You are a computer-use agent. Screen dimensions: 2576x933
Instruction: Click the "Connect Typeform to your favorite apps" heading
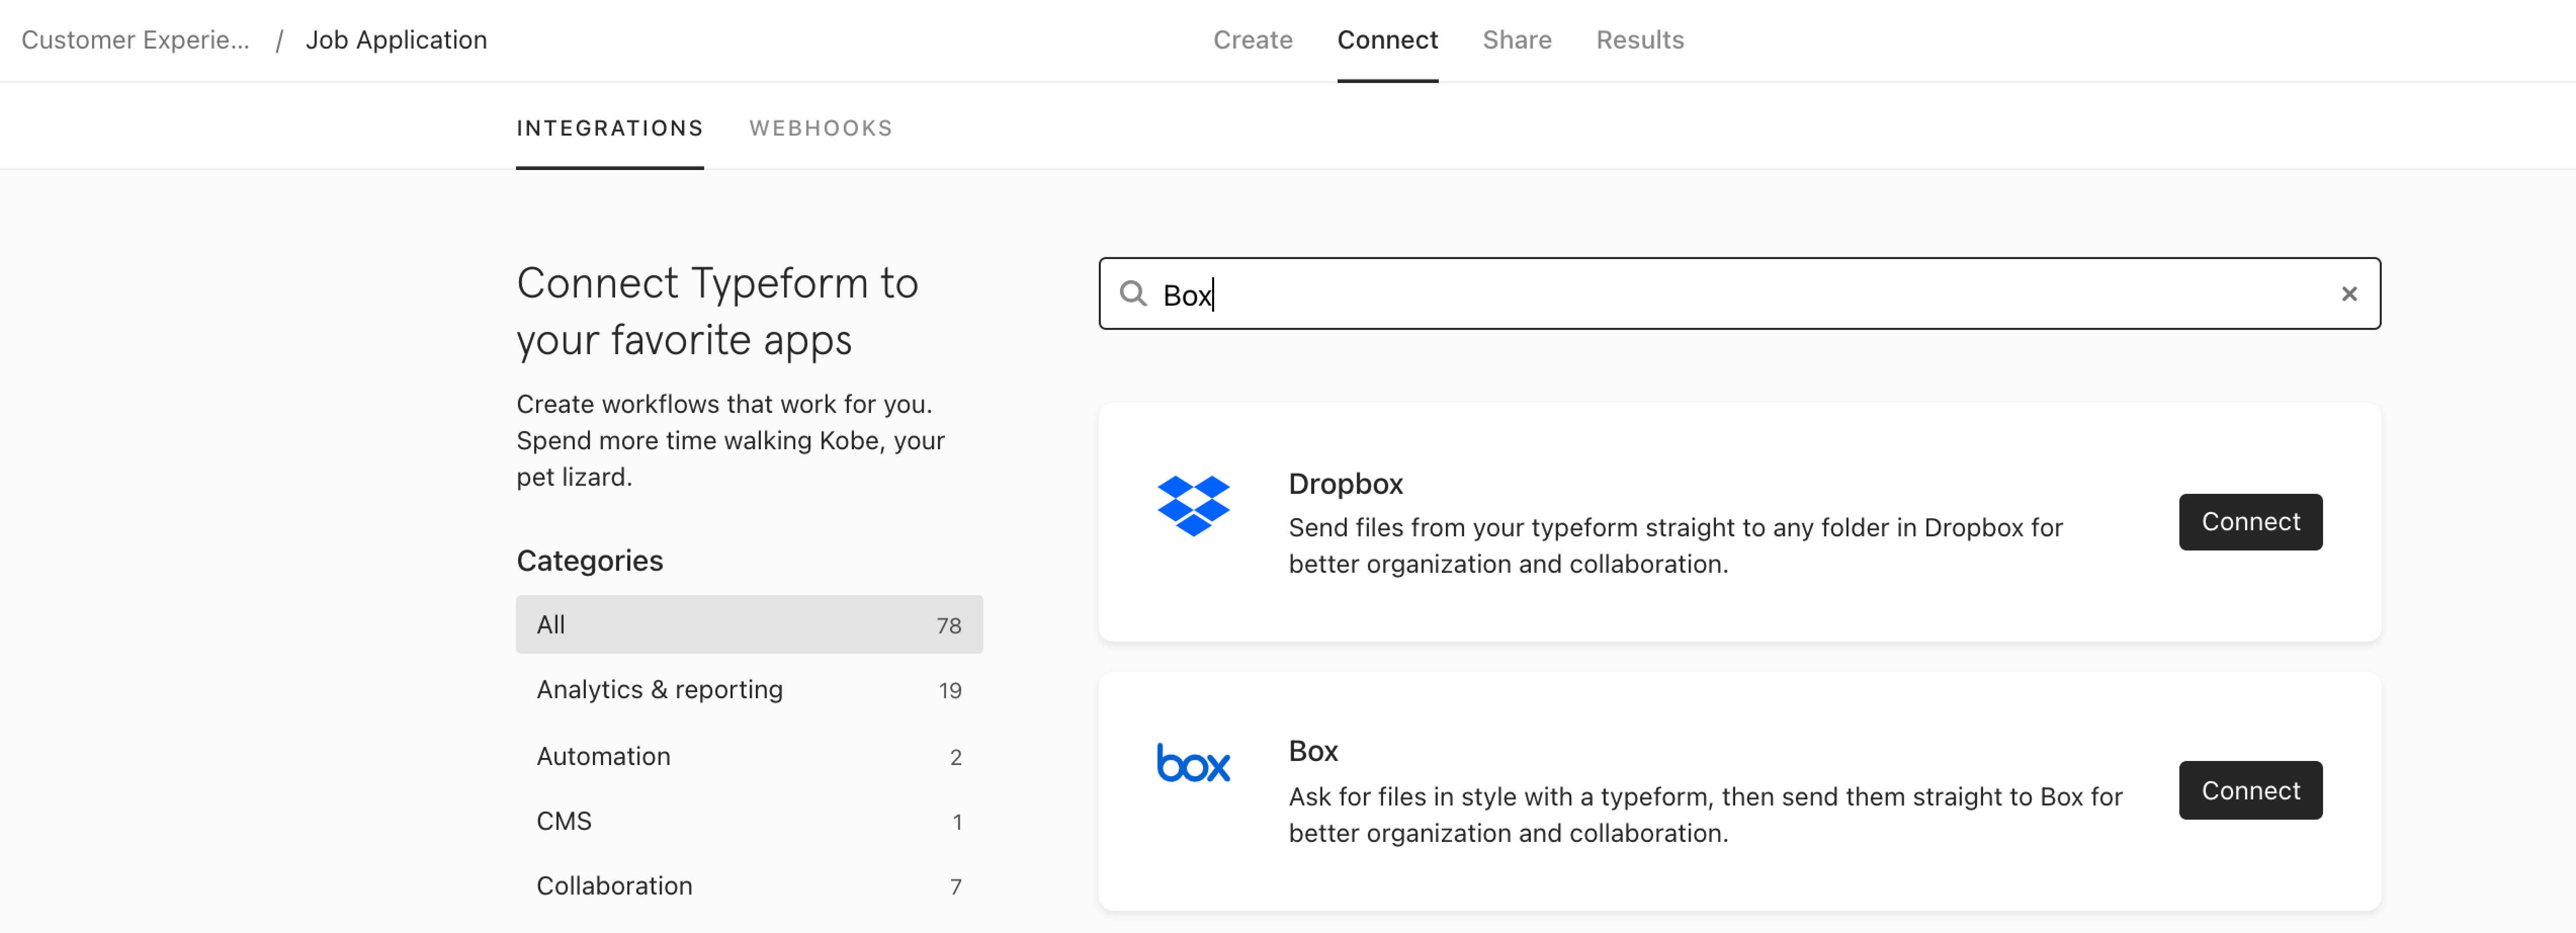717,311
